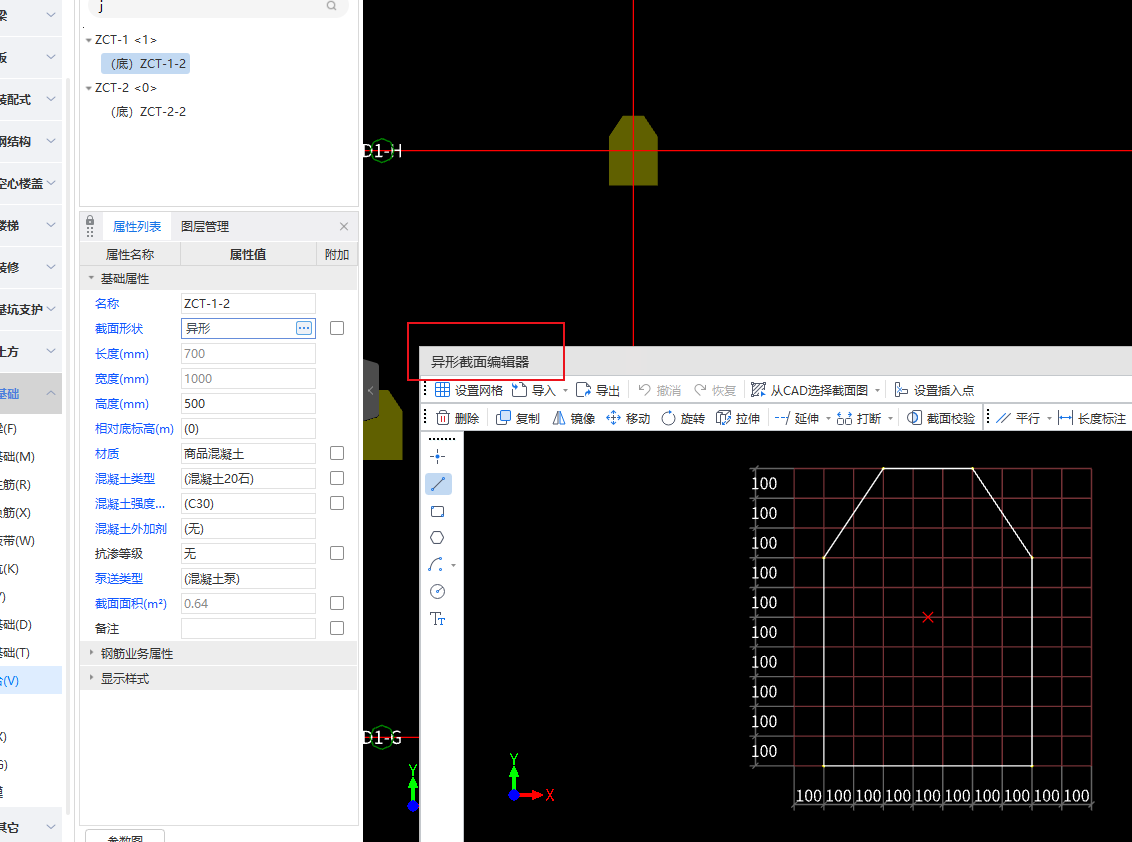Open the 平行 dropdown arrow

coord(1049,419)
